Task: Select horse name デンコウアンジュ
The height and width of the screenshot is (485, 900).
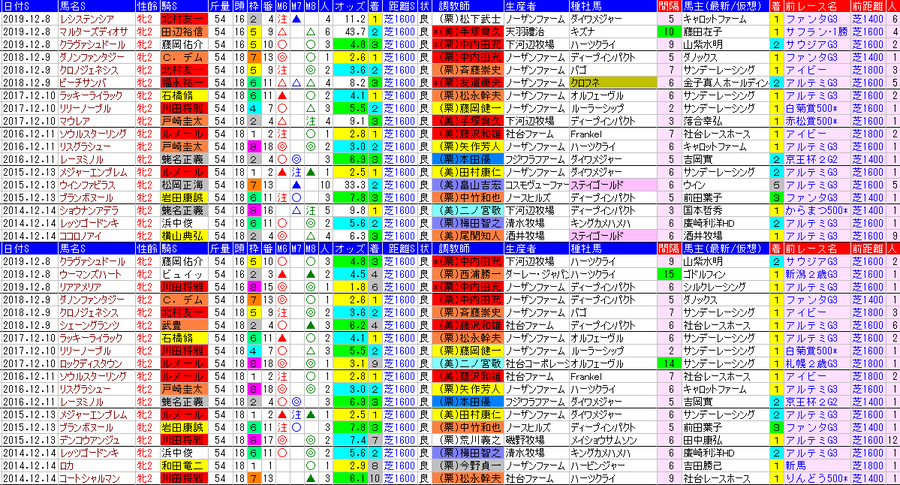Action: point(89,440)
